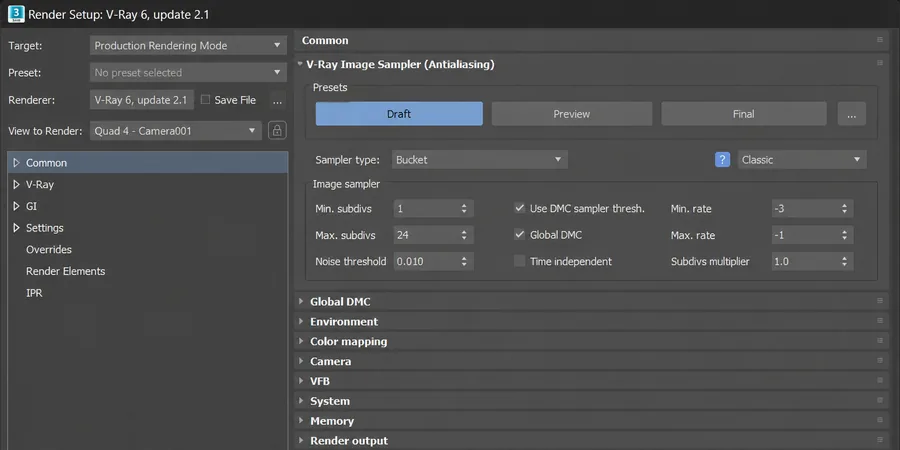This screenshot has height=450, width=900.
Task: Click the presets more options ellipsis button
Action: click(x=852, y=114)
